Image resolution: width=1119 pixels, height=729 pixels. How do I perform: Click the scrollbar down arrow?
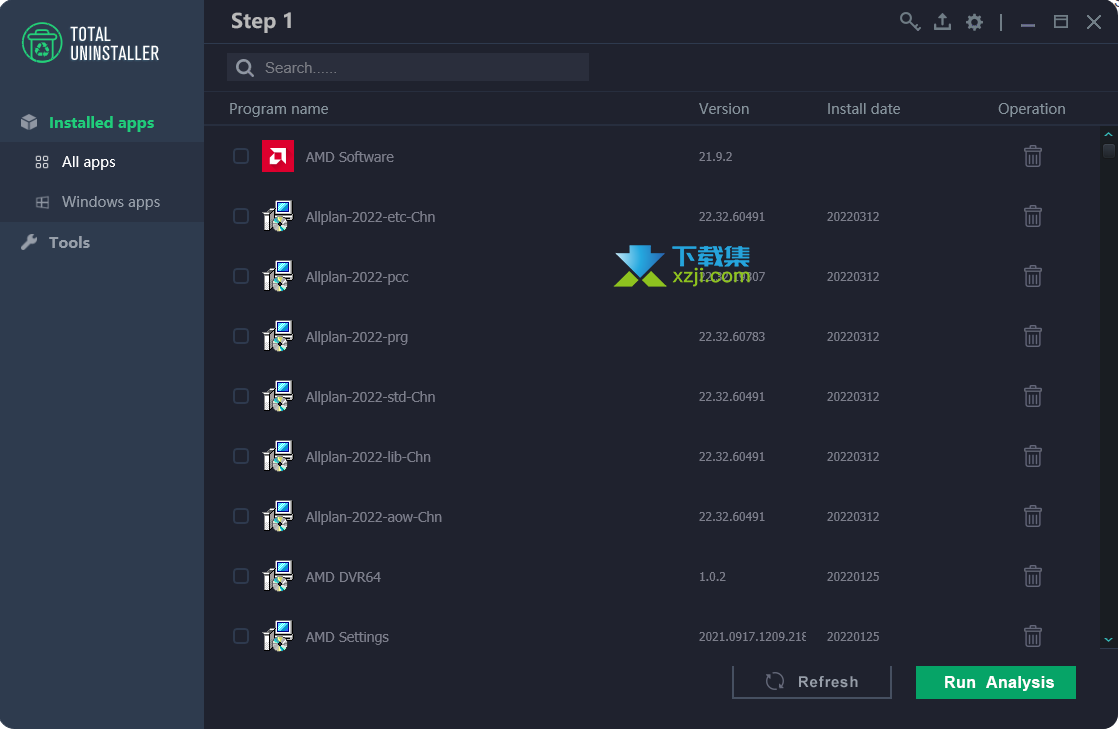point(1108,640)
